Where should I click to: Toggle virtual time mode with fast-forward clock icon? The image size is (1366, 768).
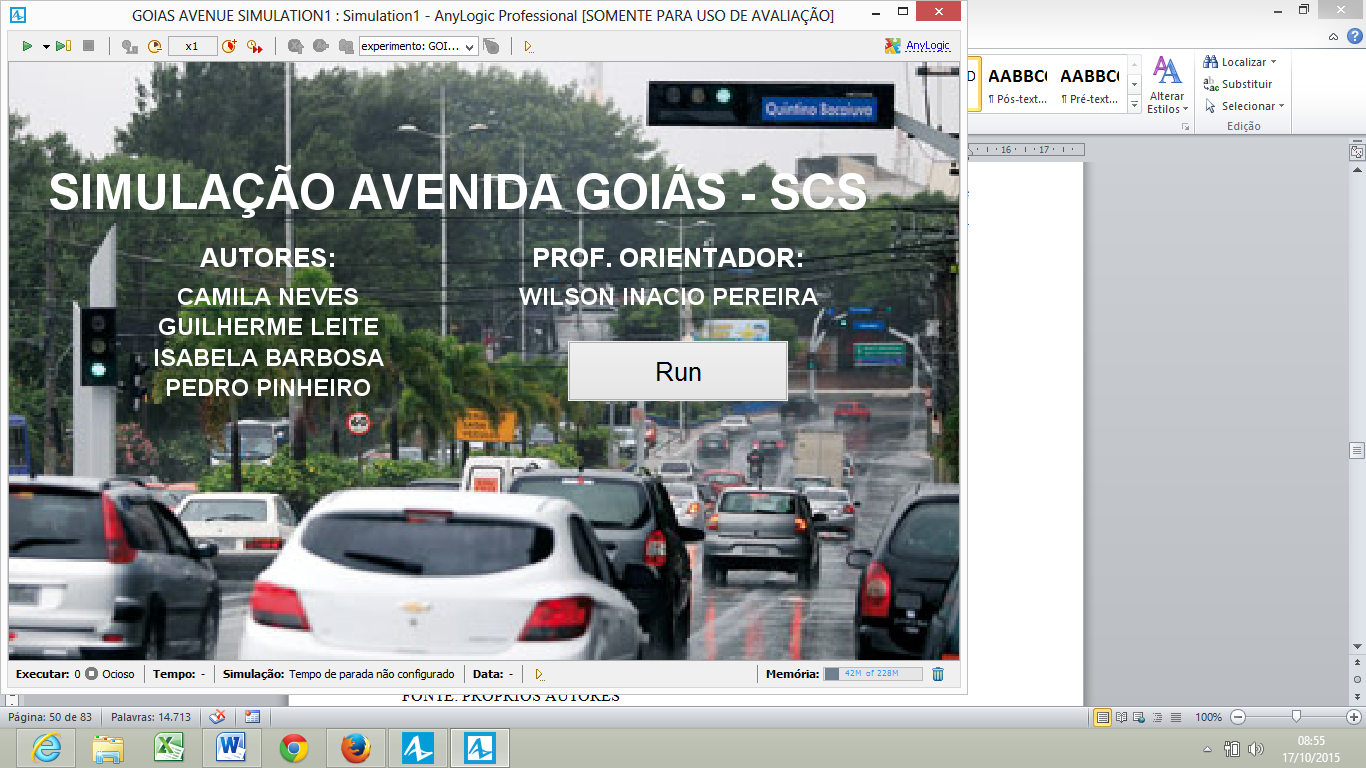coord(254,46)
